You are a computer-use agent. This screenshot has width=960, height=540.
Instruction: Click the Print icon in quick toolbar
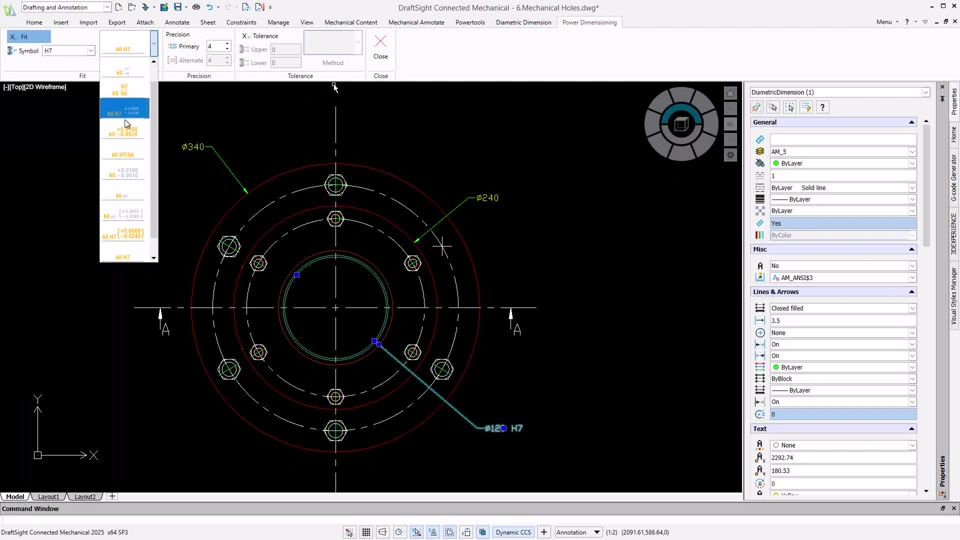196,7
